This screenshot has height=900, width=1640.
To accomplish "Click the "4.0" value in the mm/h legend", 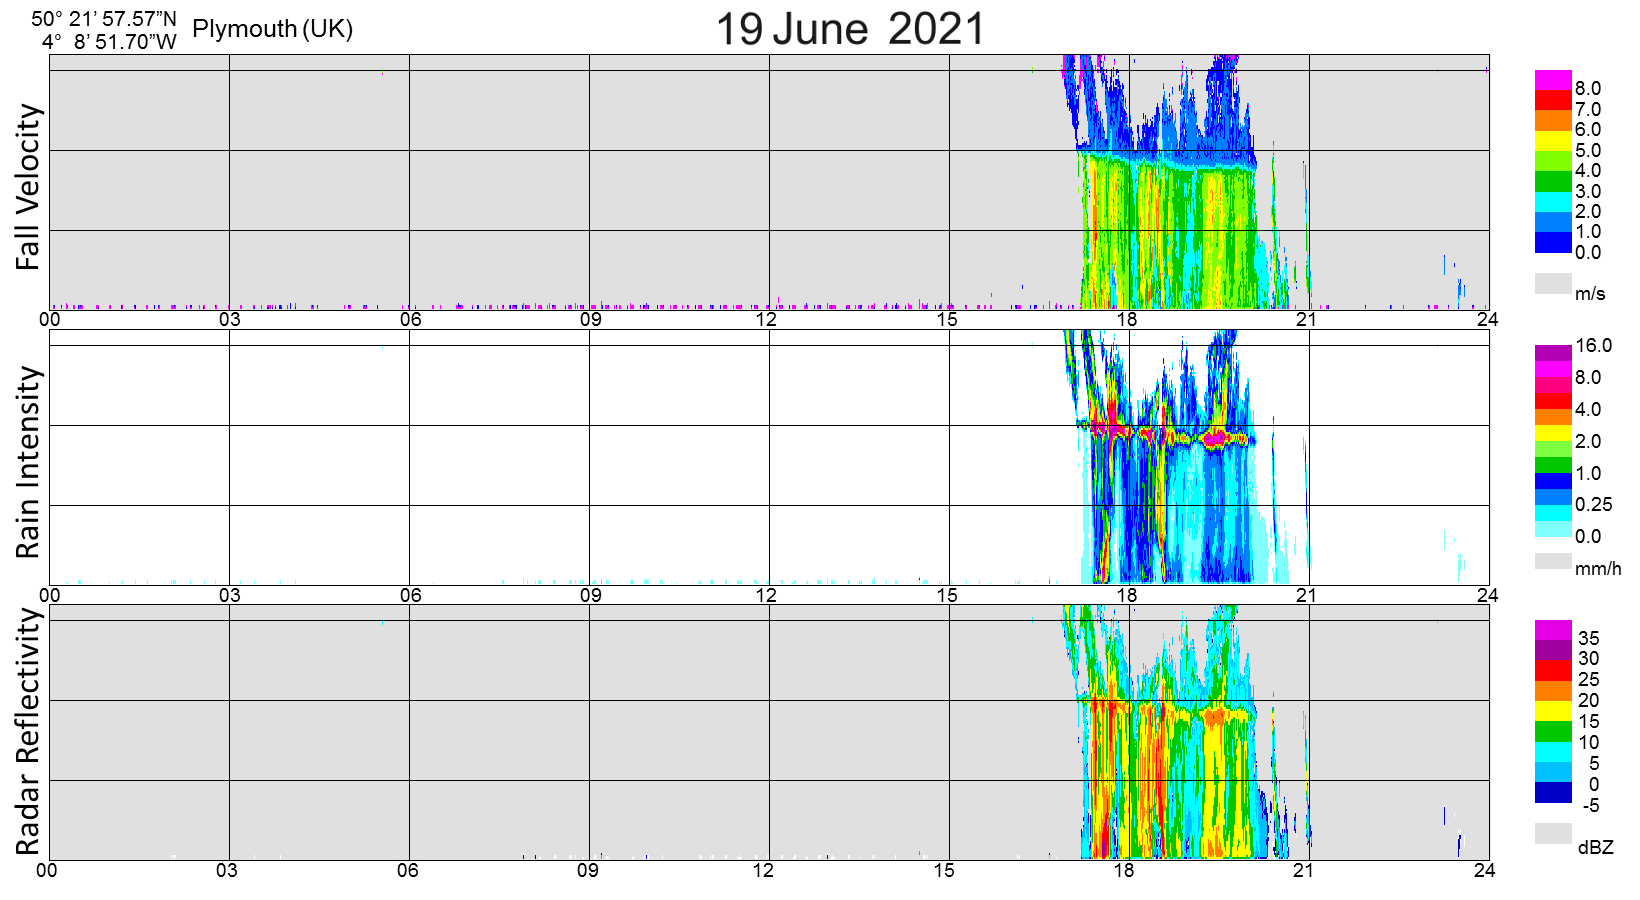I will (x=1588, y=409).
